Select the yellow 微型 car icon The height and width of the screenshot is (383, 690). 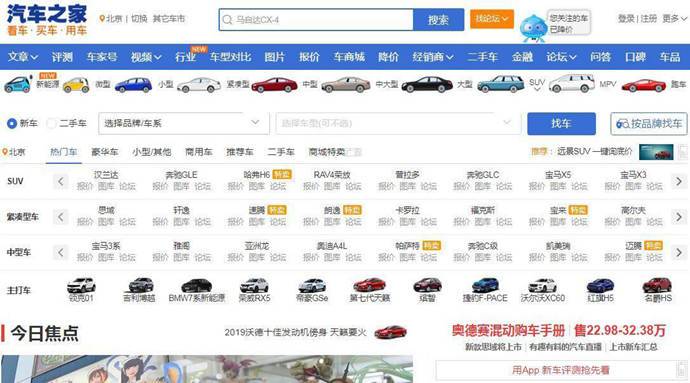76,85
